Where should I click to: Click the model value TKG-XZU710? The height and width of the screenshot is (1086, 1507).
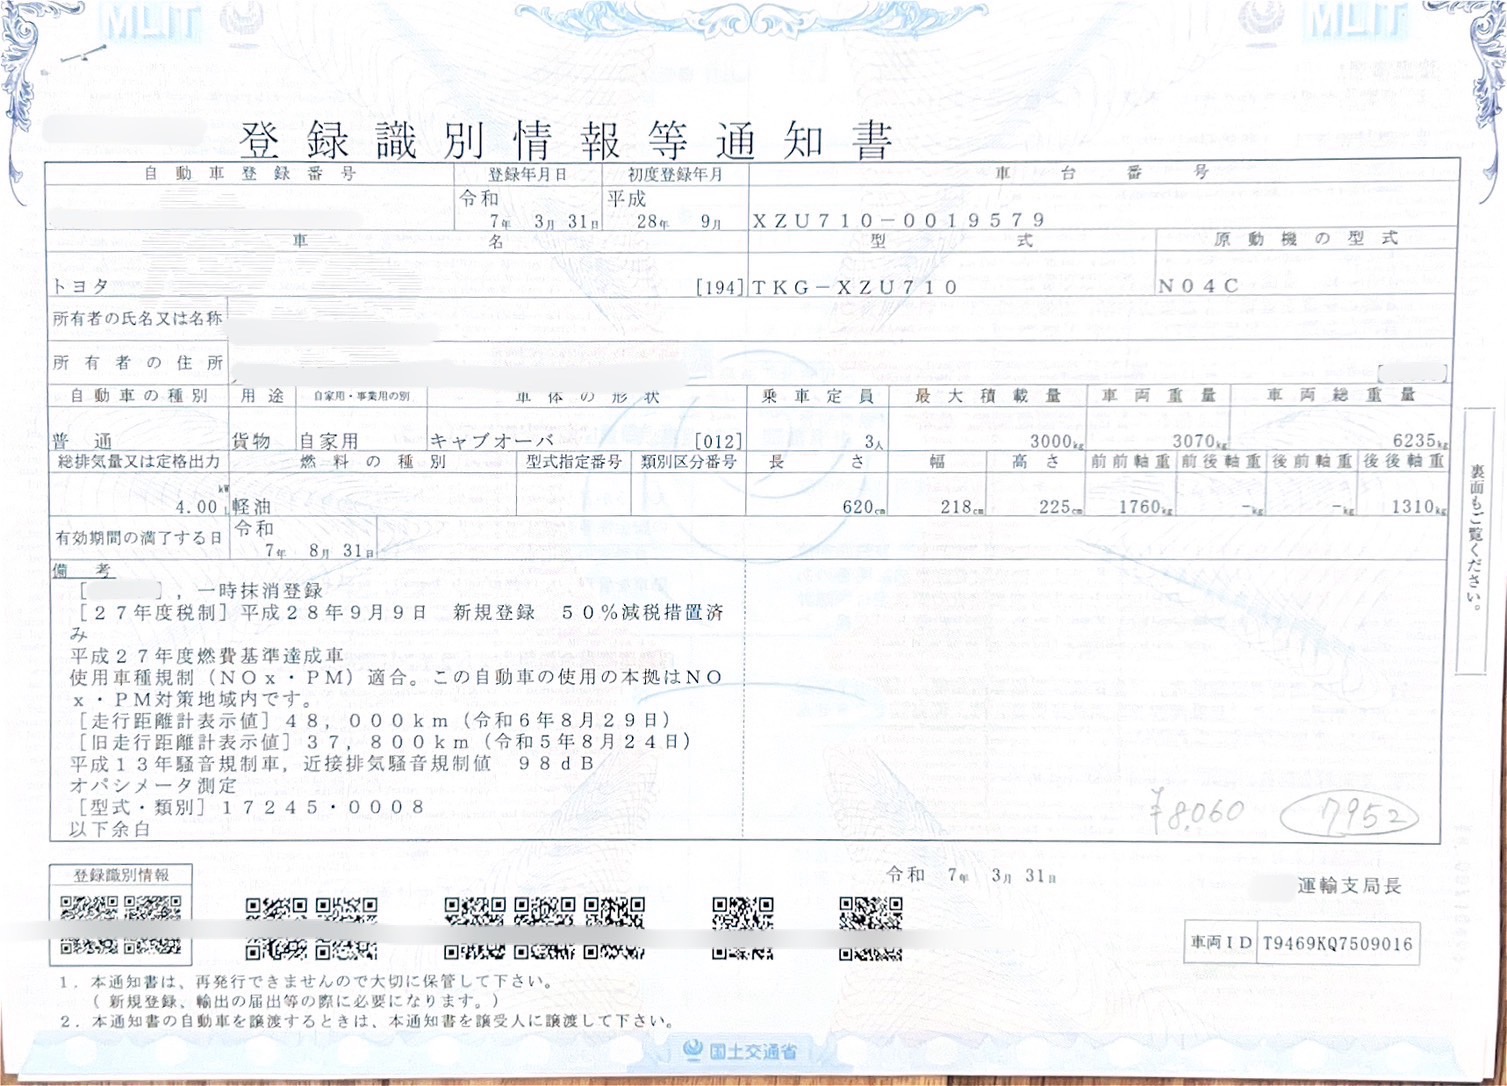pyautogui.click(x=855, y=287)
